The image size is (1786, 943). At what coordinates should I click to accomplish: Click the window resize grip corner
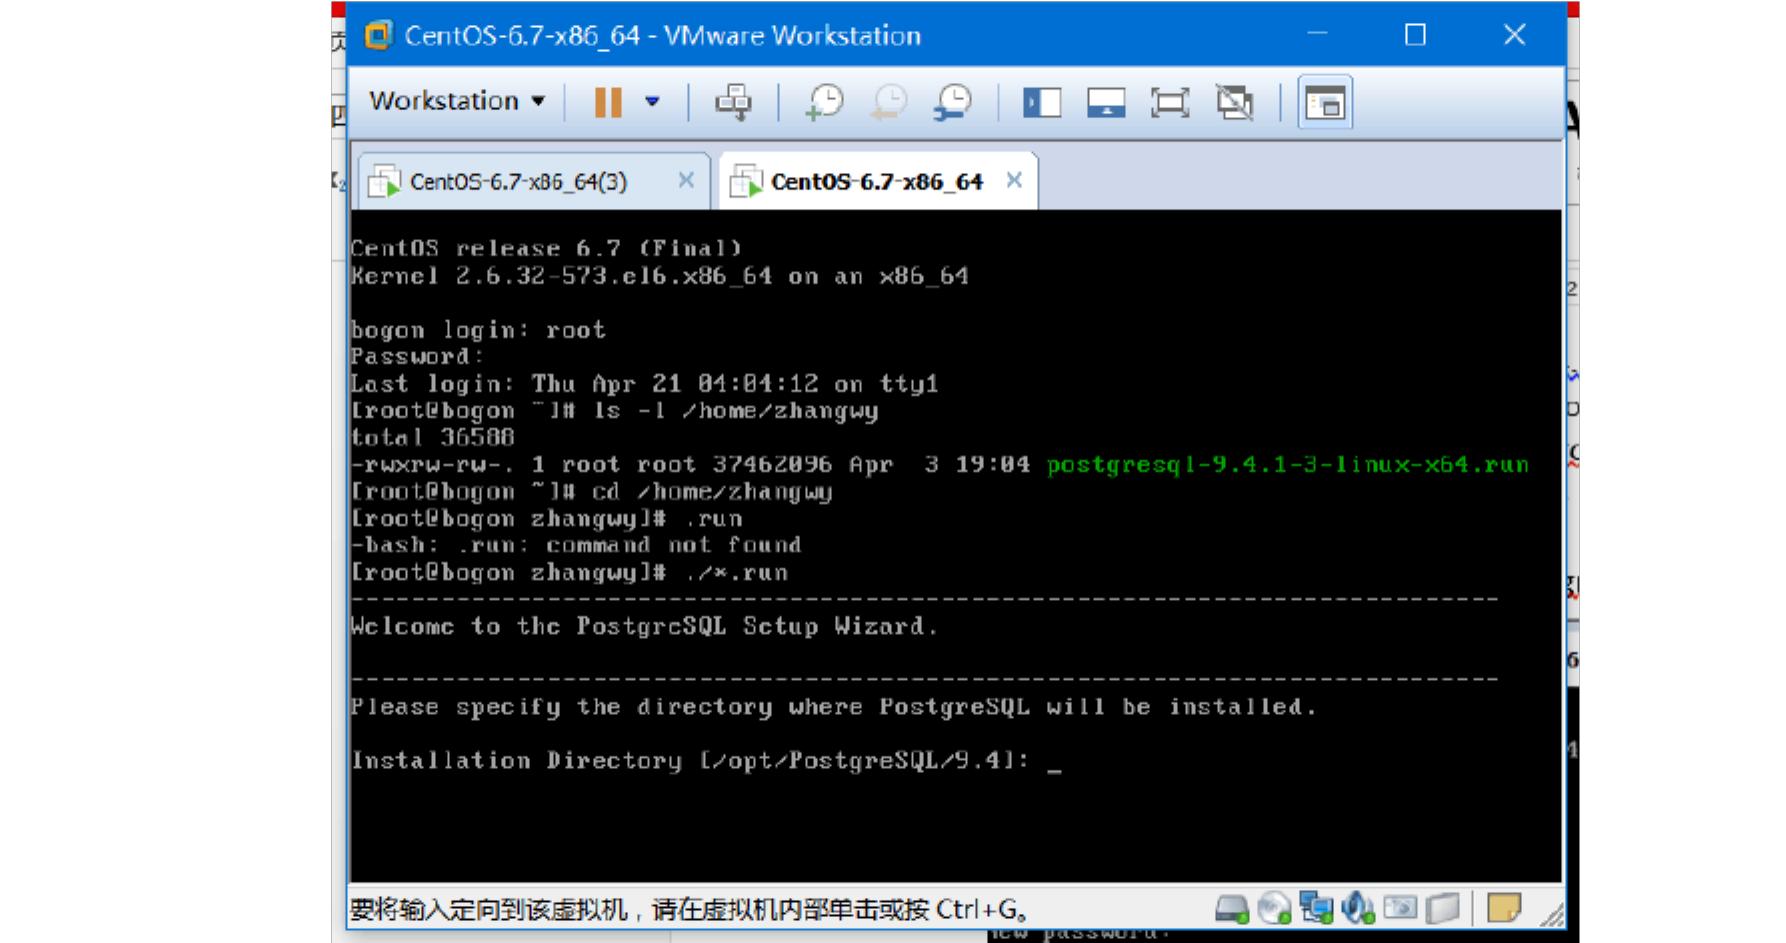tap(1552, 913)
